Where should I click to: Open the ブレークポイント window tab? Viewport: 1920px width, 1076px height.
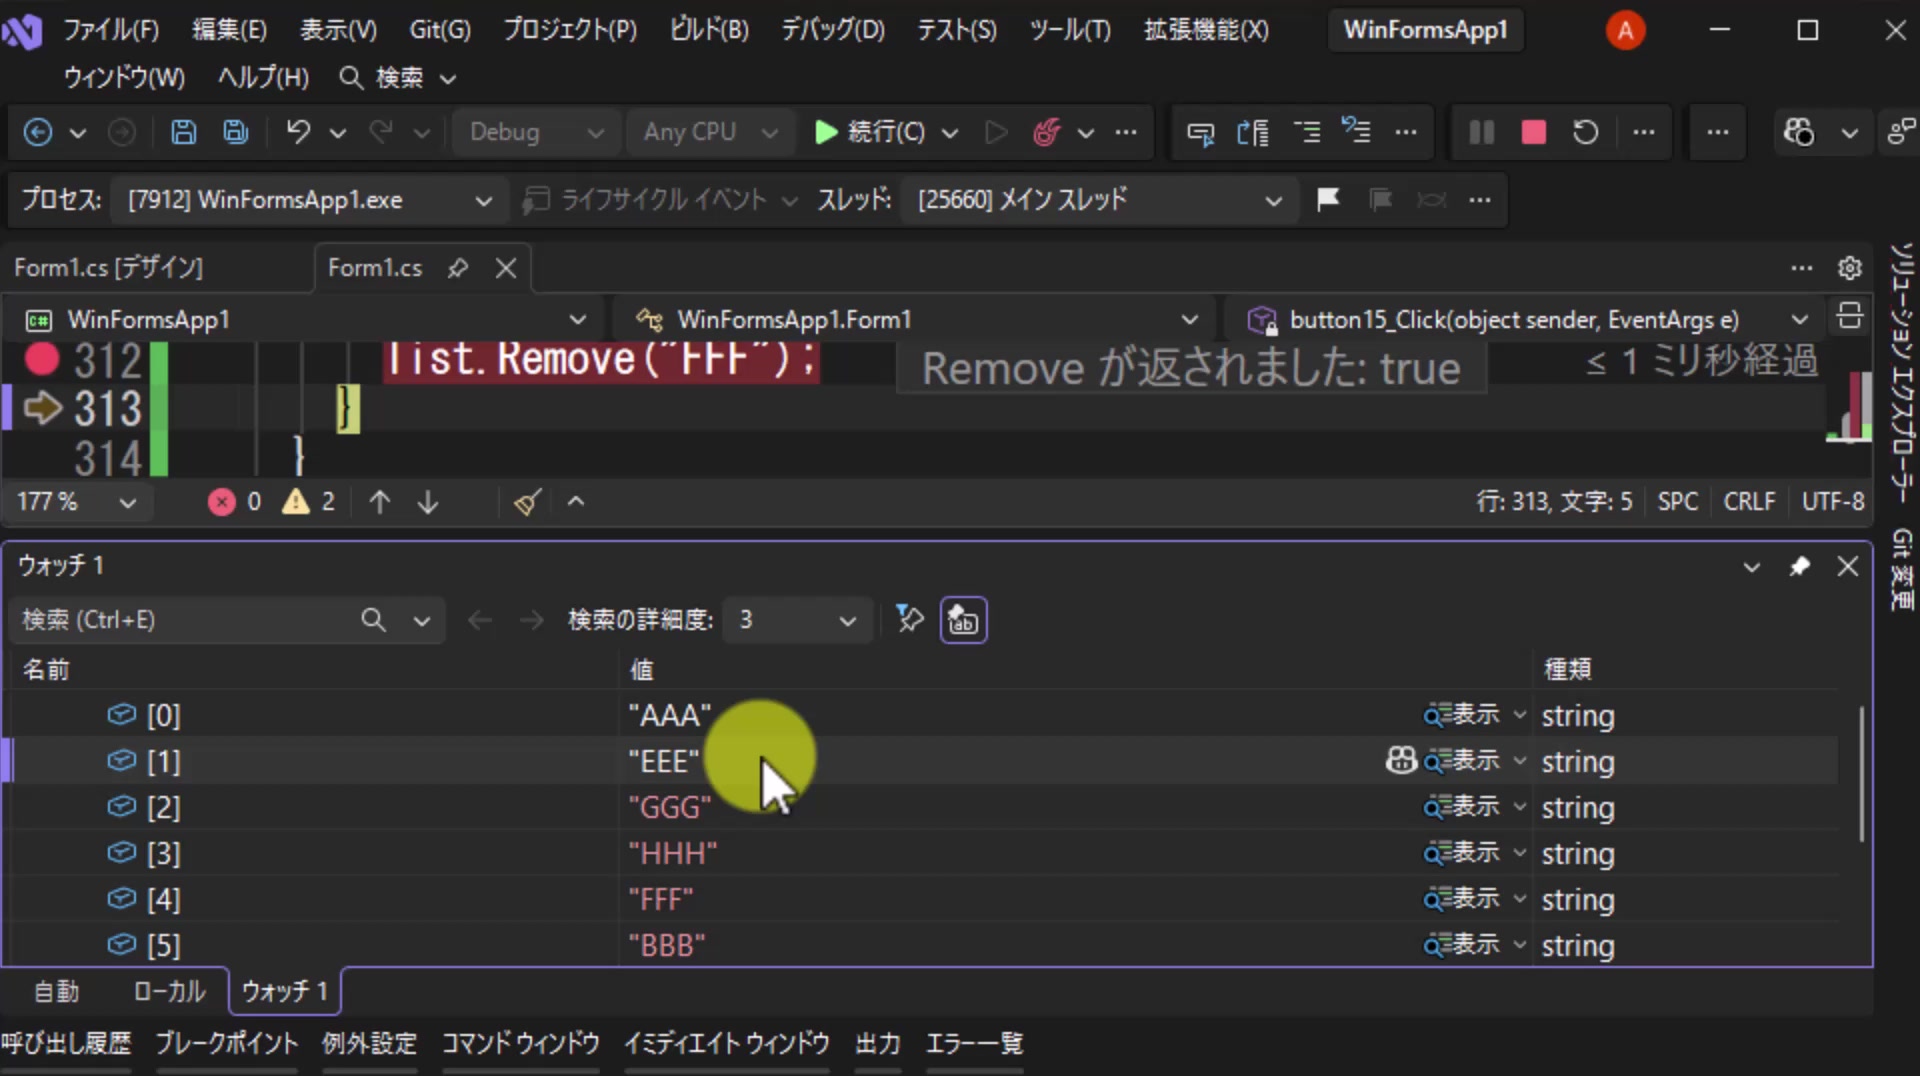226,1044
